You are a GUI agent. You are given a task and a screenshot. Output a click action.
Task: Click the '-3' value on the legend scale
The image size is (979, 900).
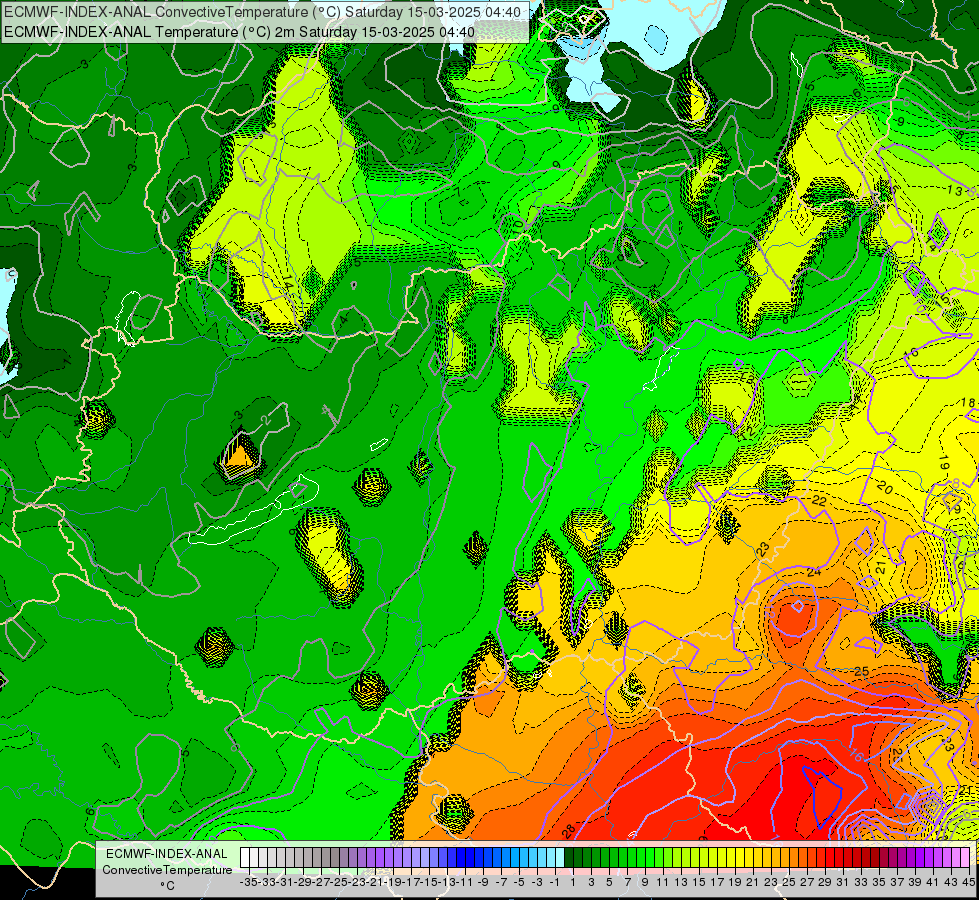pyautogui.click(x=537, y=883)
